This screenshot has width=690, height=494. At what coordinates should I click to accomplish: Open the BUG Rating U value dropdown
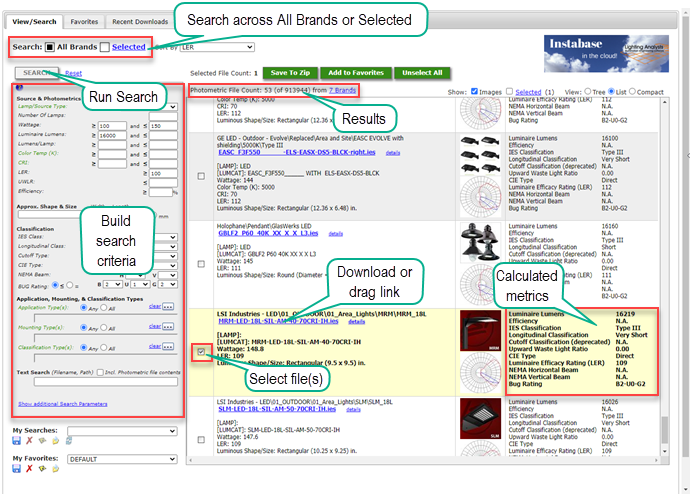(140, 285)
